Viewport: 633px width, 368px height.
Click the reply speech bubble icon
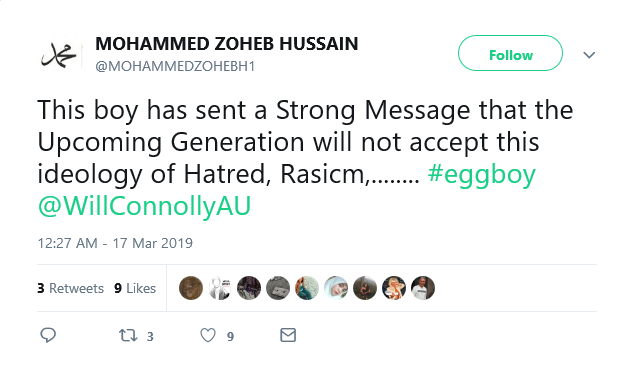point(48,335)
